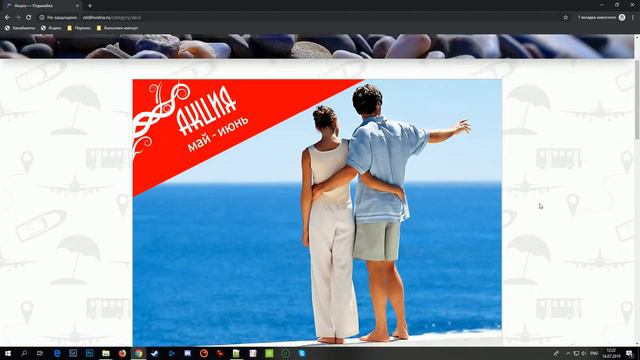Open the Windows Start menu

[x=7, y=353]
